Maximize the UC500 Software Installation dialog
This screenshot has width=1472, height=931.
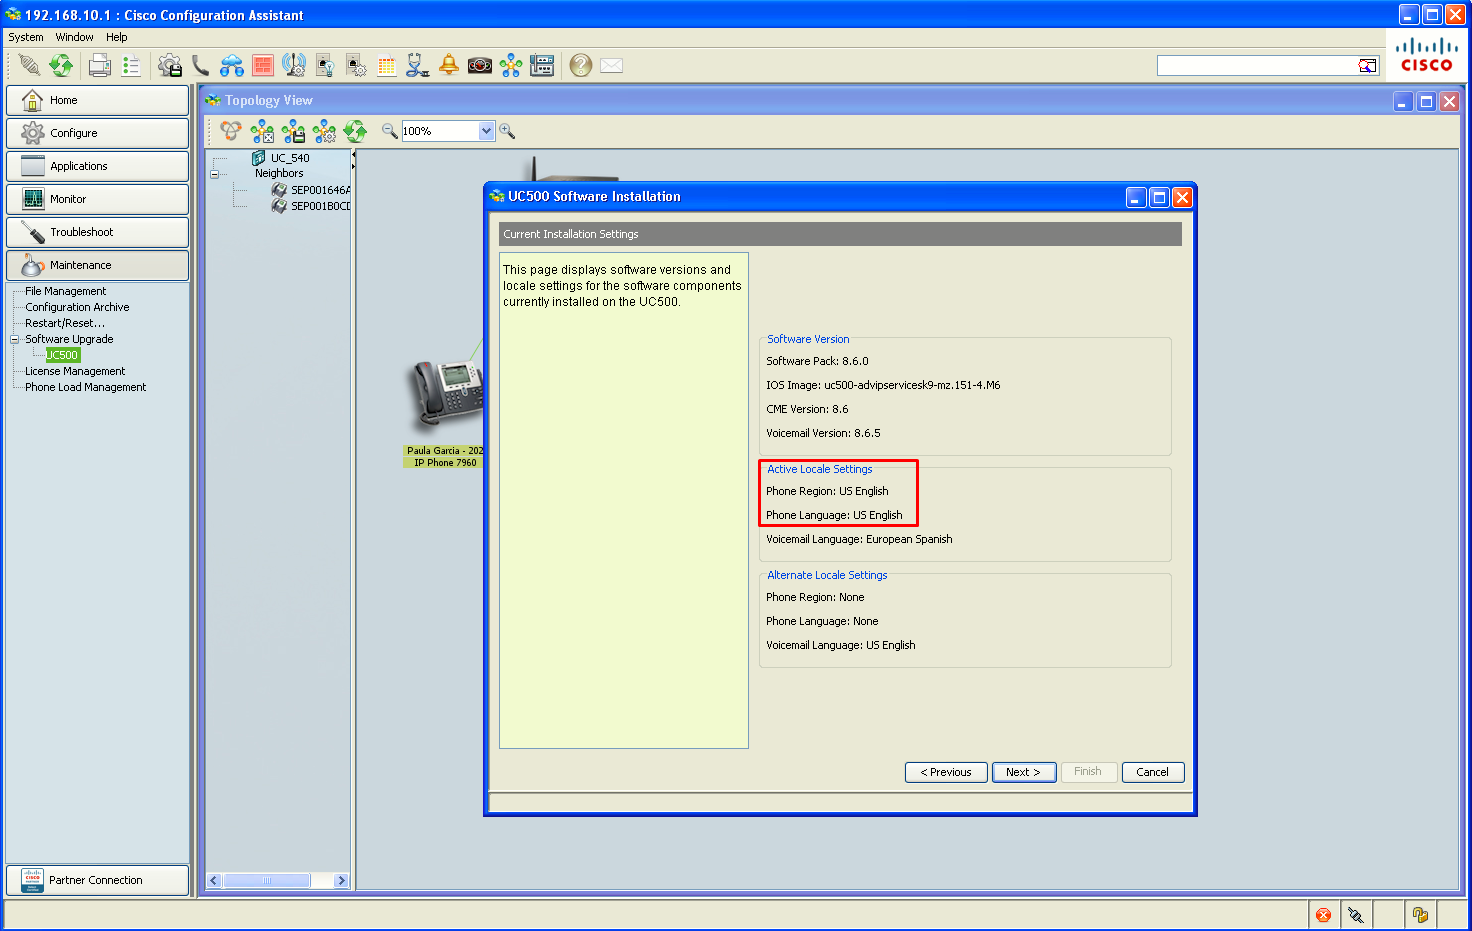(1159, 197)
